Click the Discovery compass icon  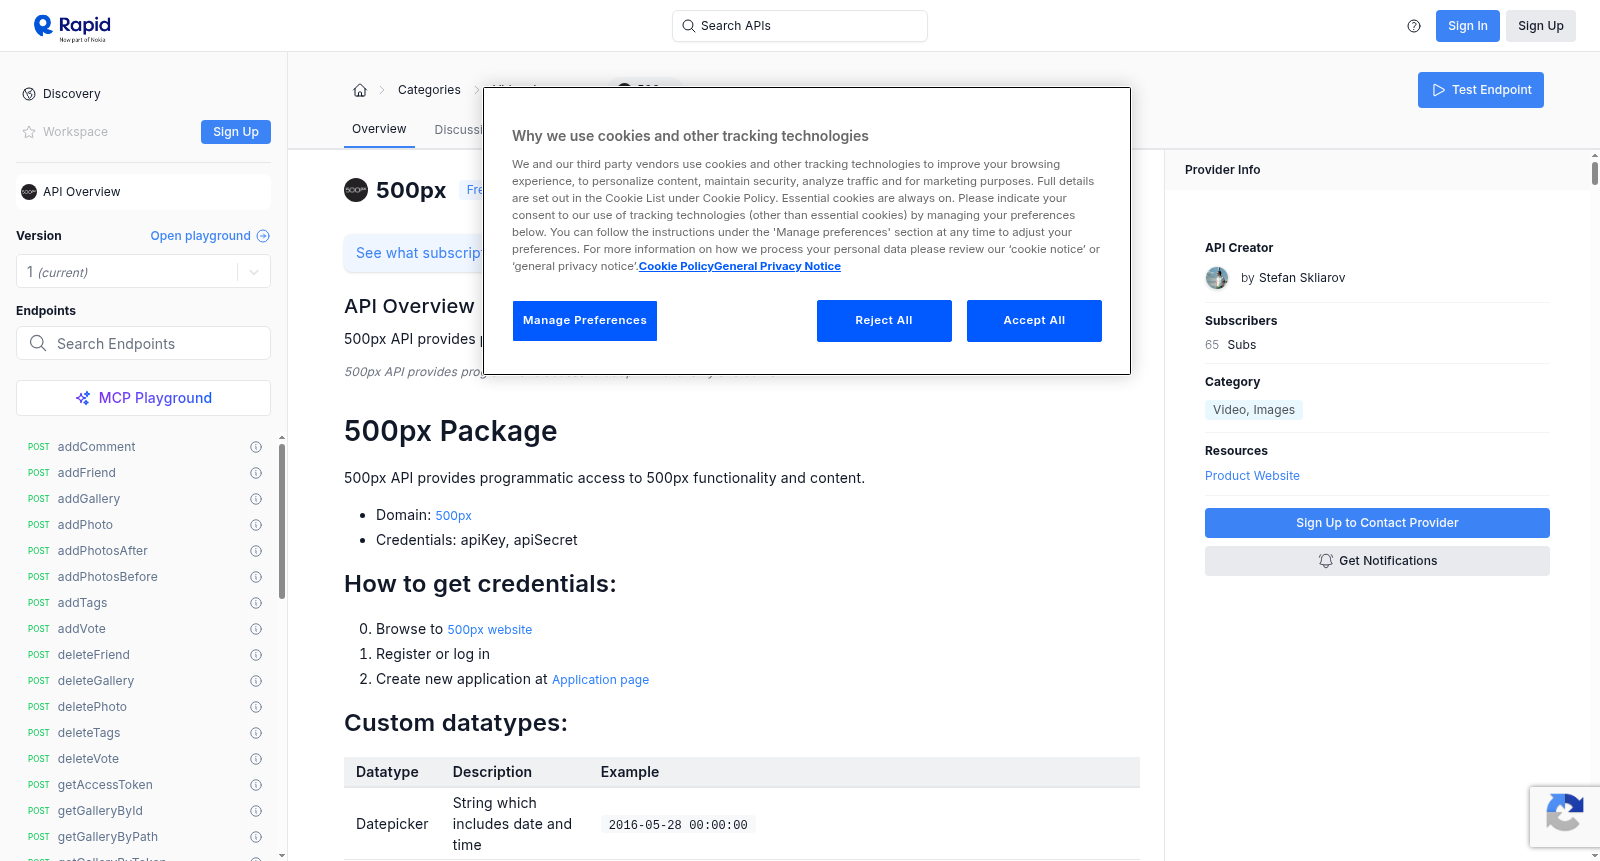coord(29,94)
